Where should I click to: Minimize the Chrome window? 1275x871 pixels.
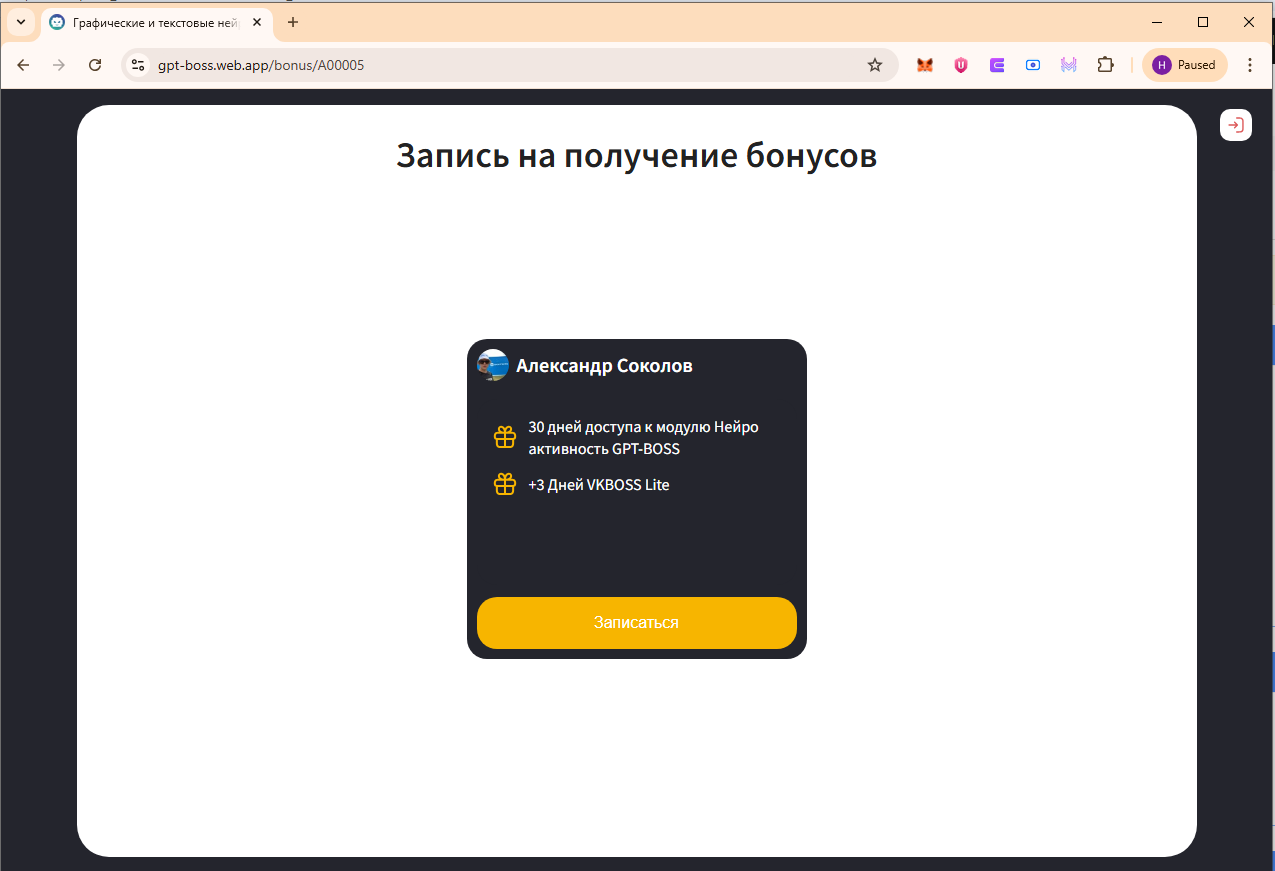1157,22
